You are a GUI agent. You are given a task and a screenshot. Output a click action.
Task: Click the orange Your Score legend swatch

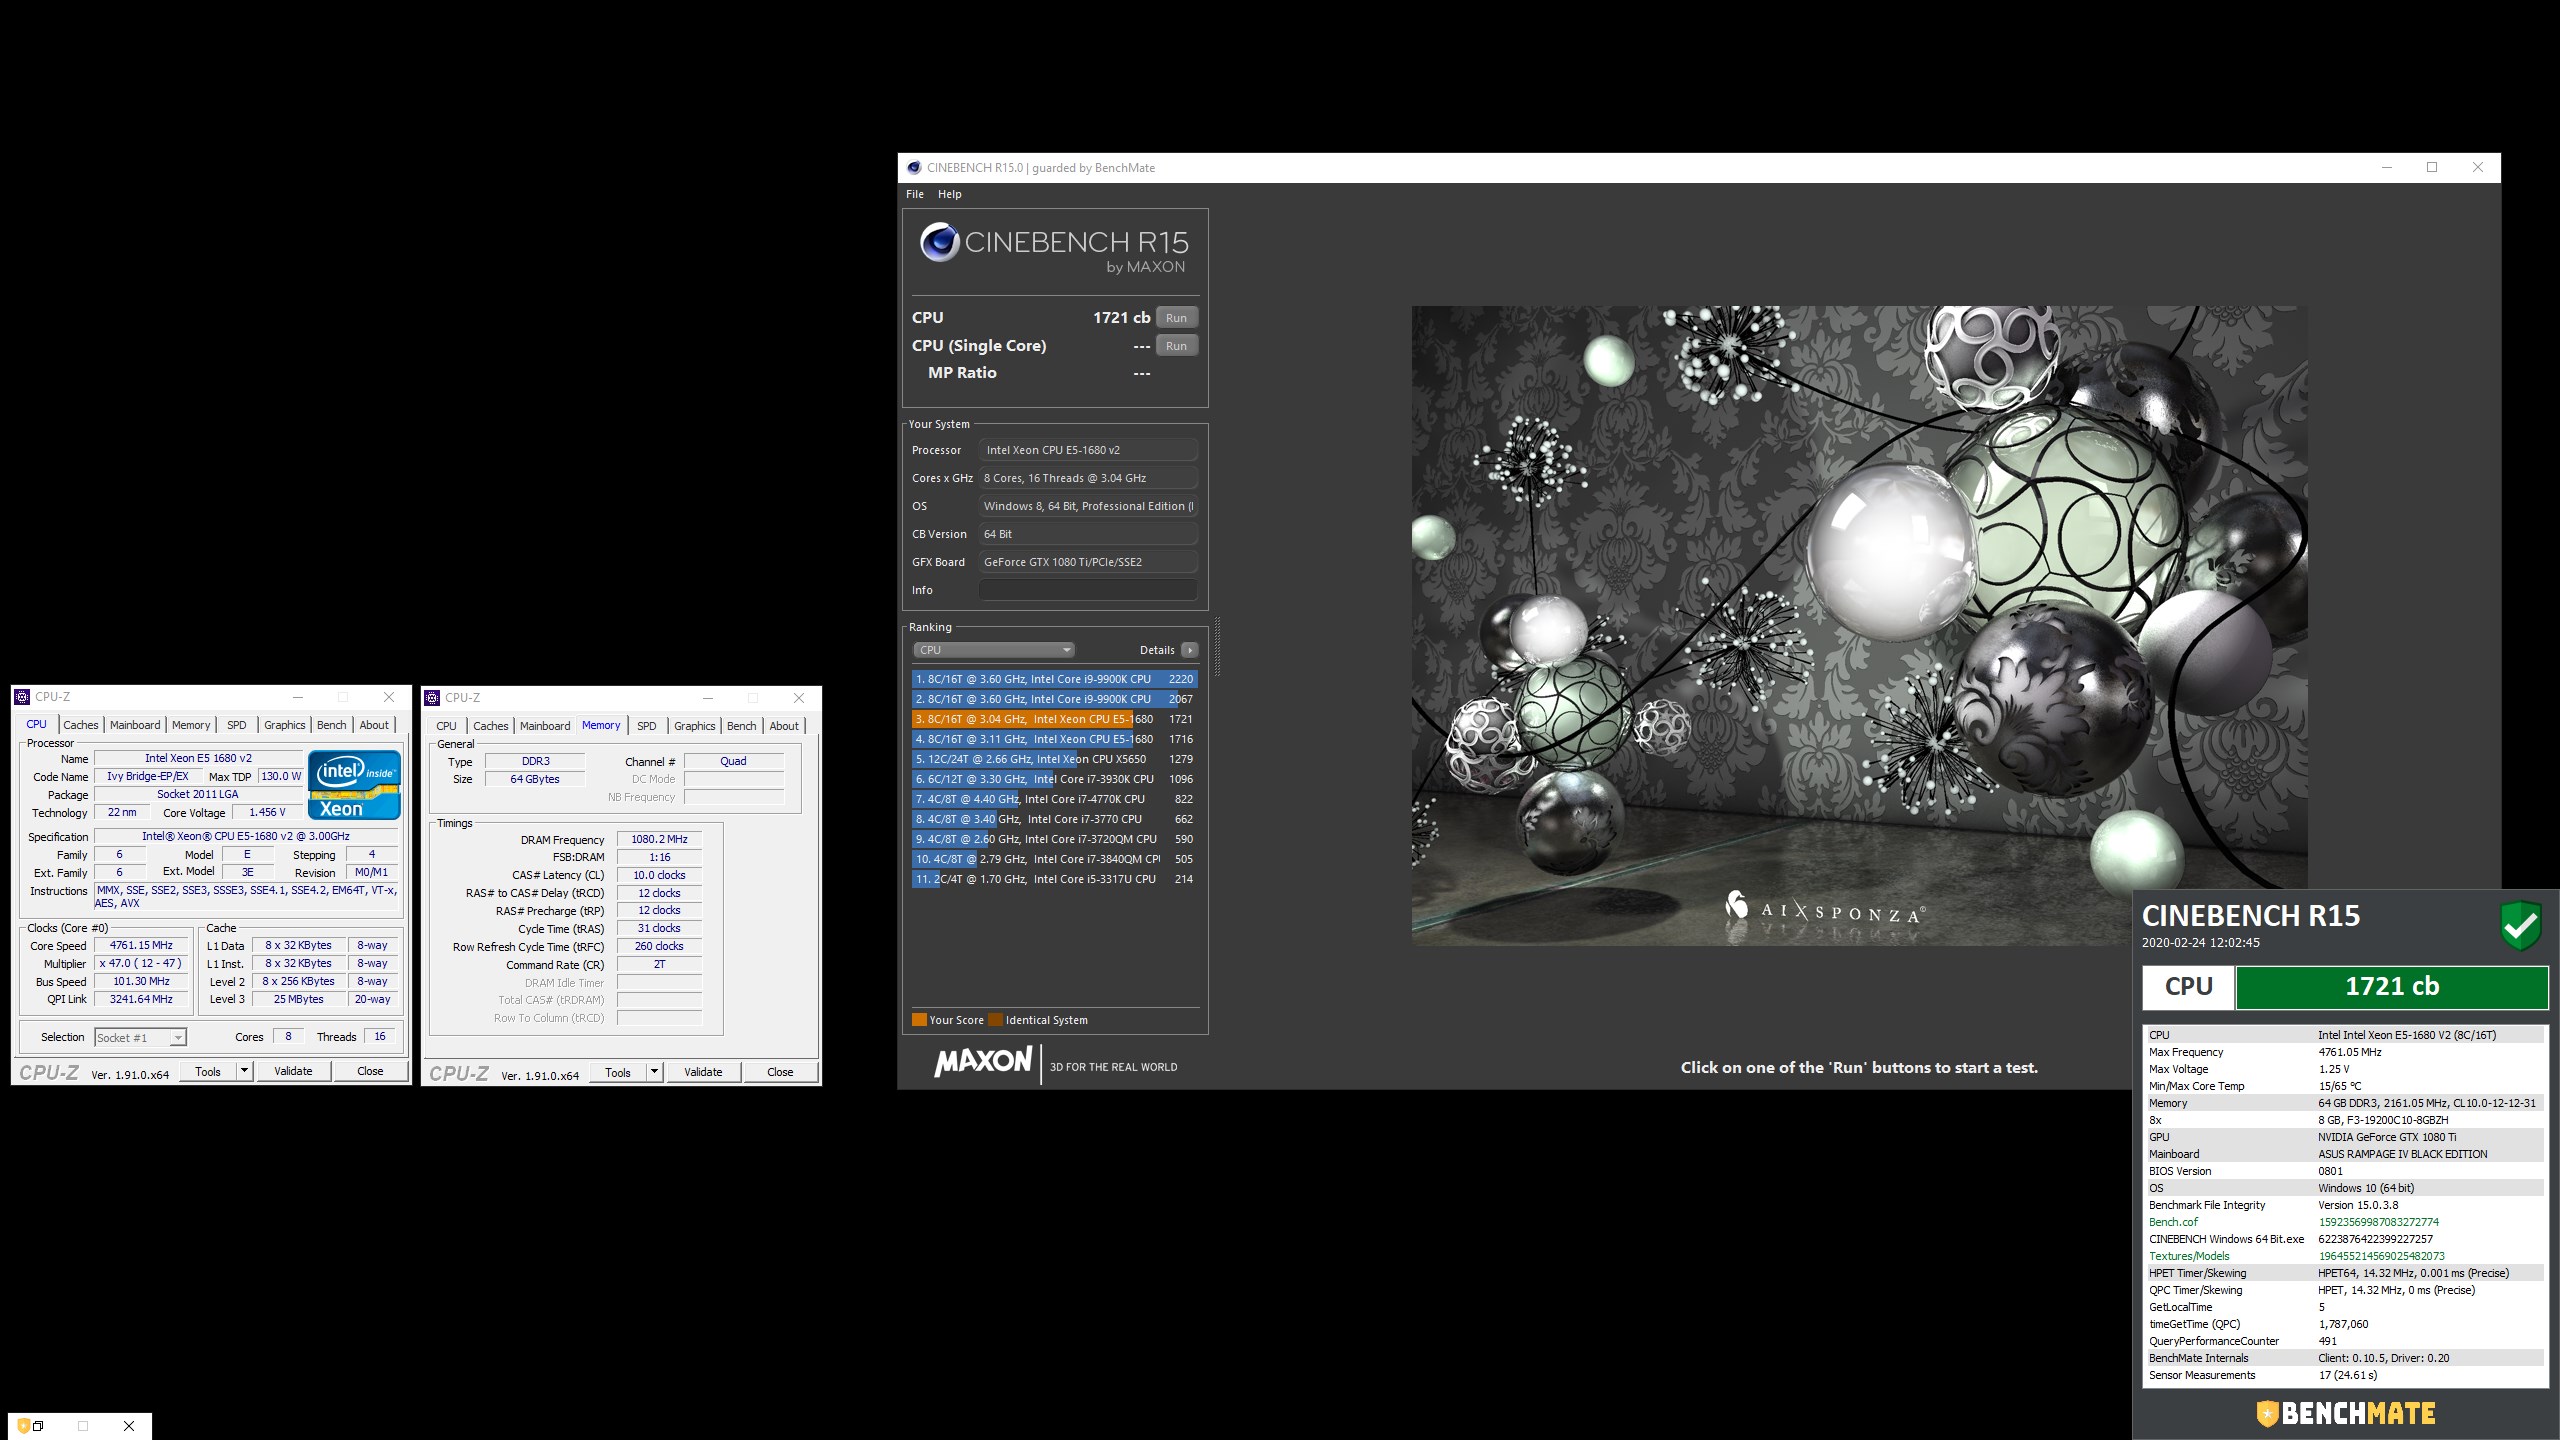(919, 1020)
